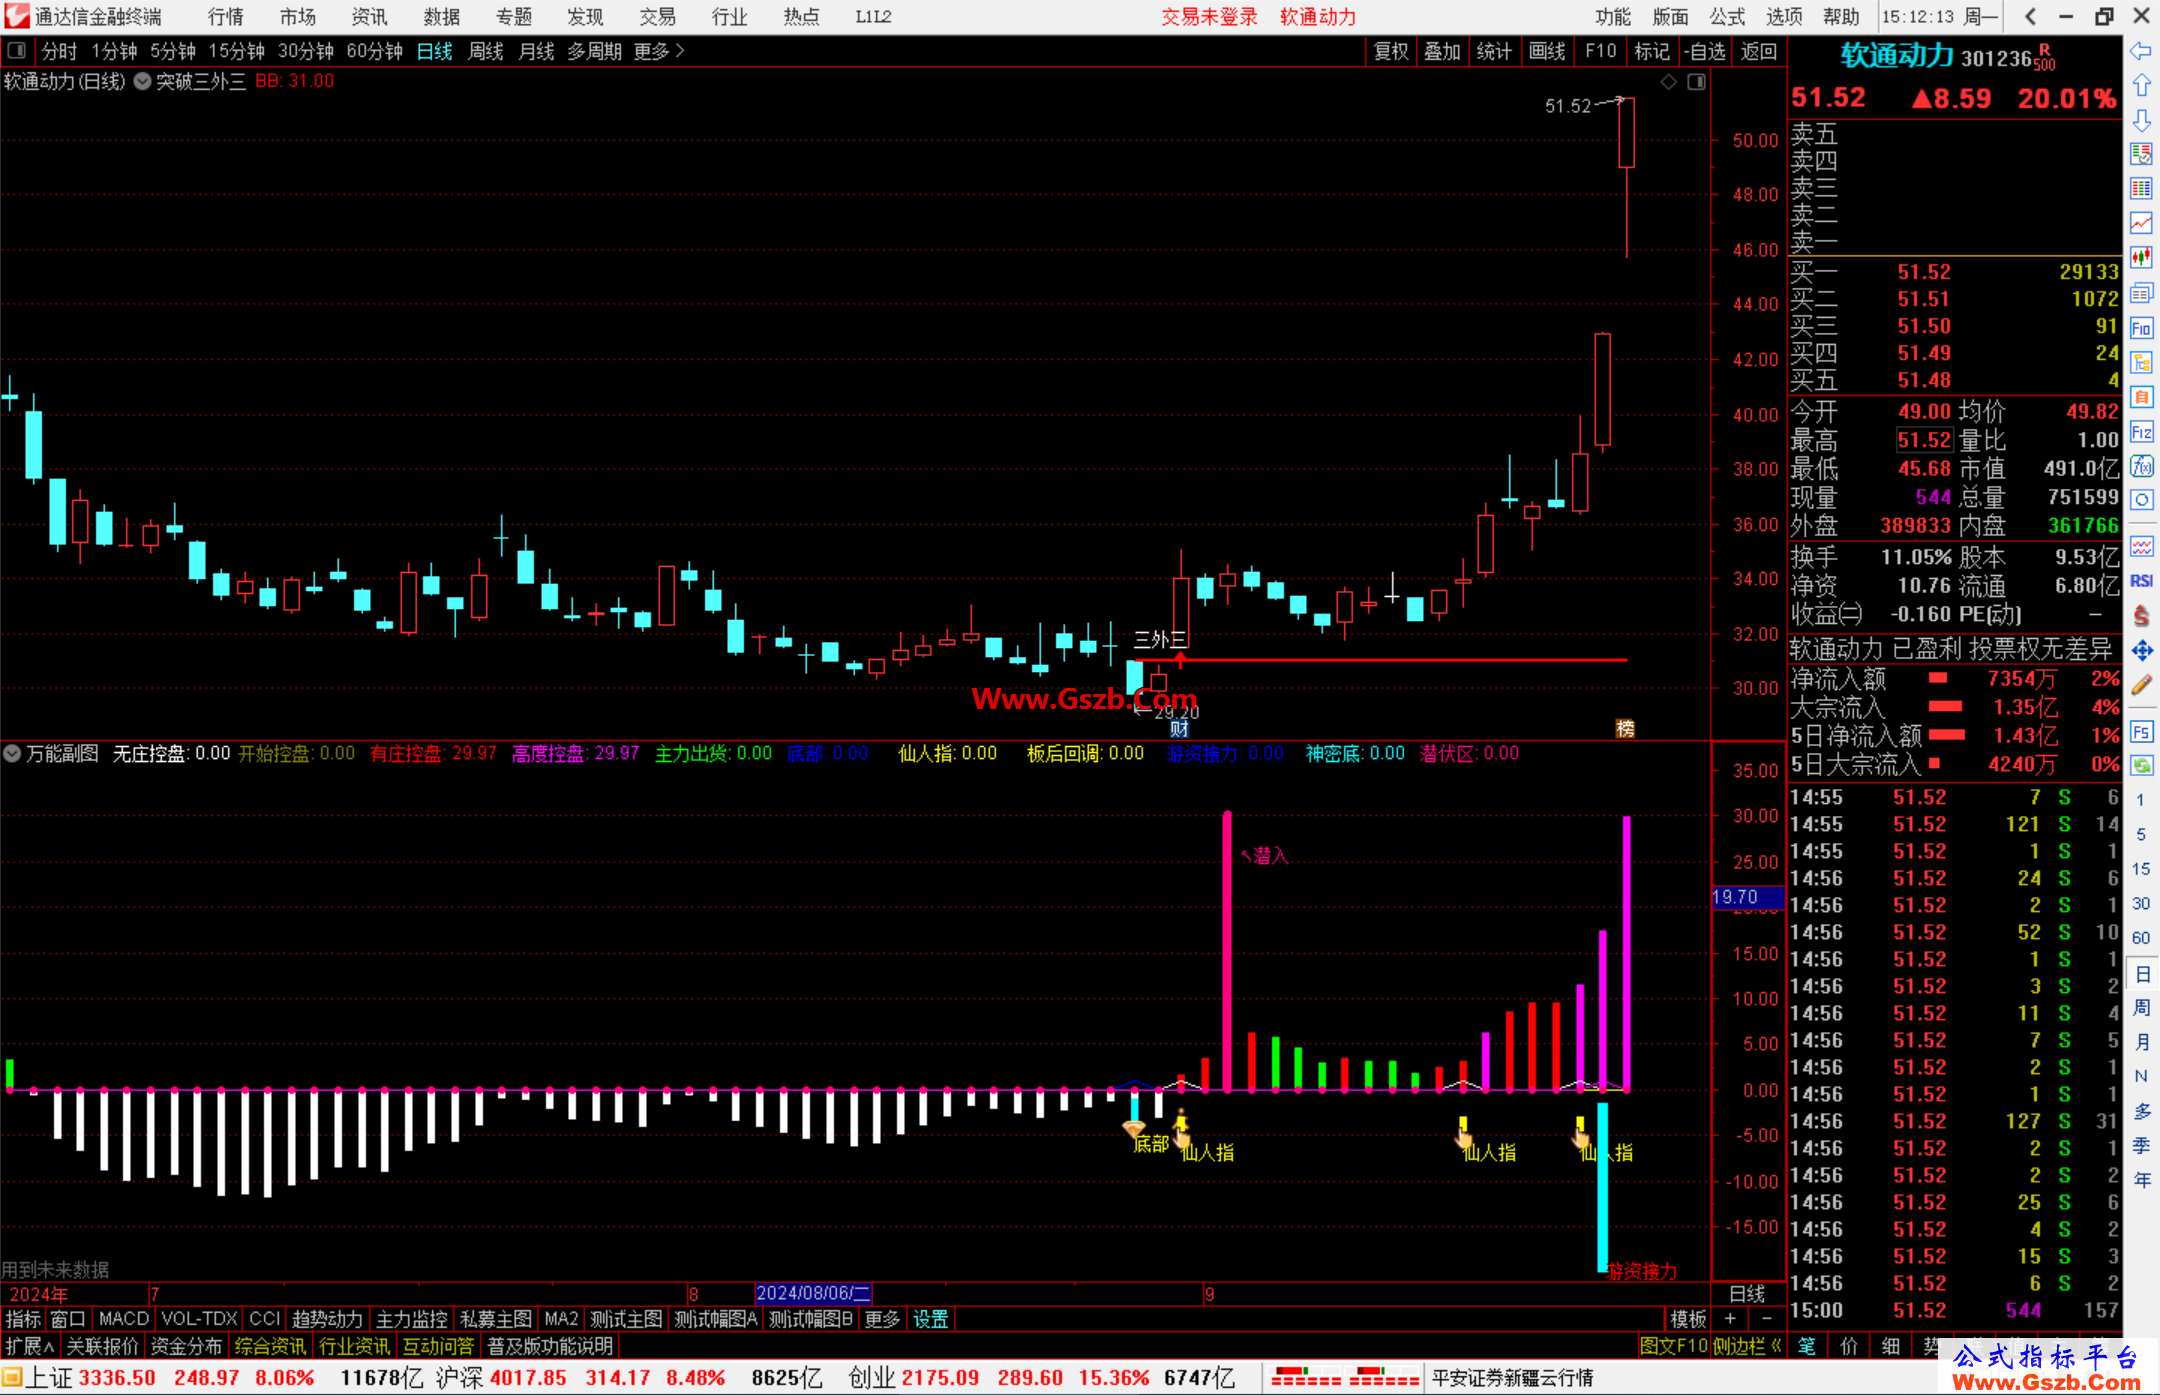
Task: Click the diamond icon at chart top-right
Action: click(x=1668, y=82)
